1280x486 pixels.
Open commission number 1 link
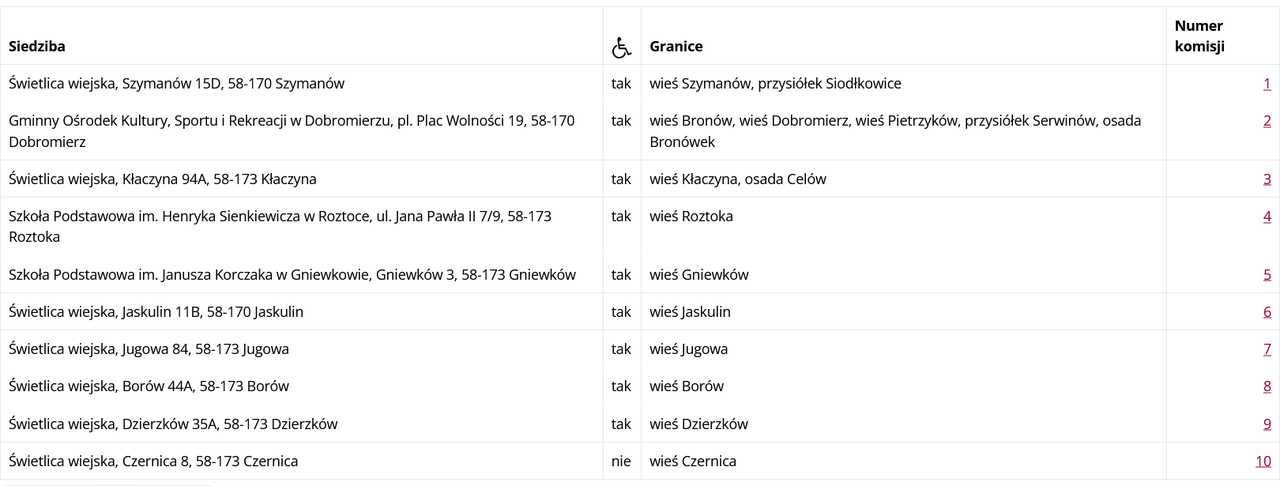[x=1267, y=84]
